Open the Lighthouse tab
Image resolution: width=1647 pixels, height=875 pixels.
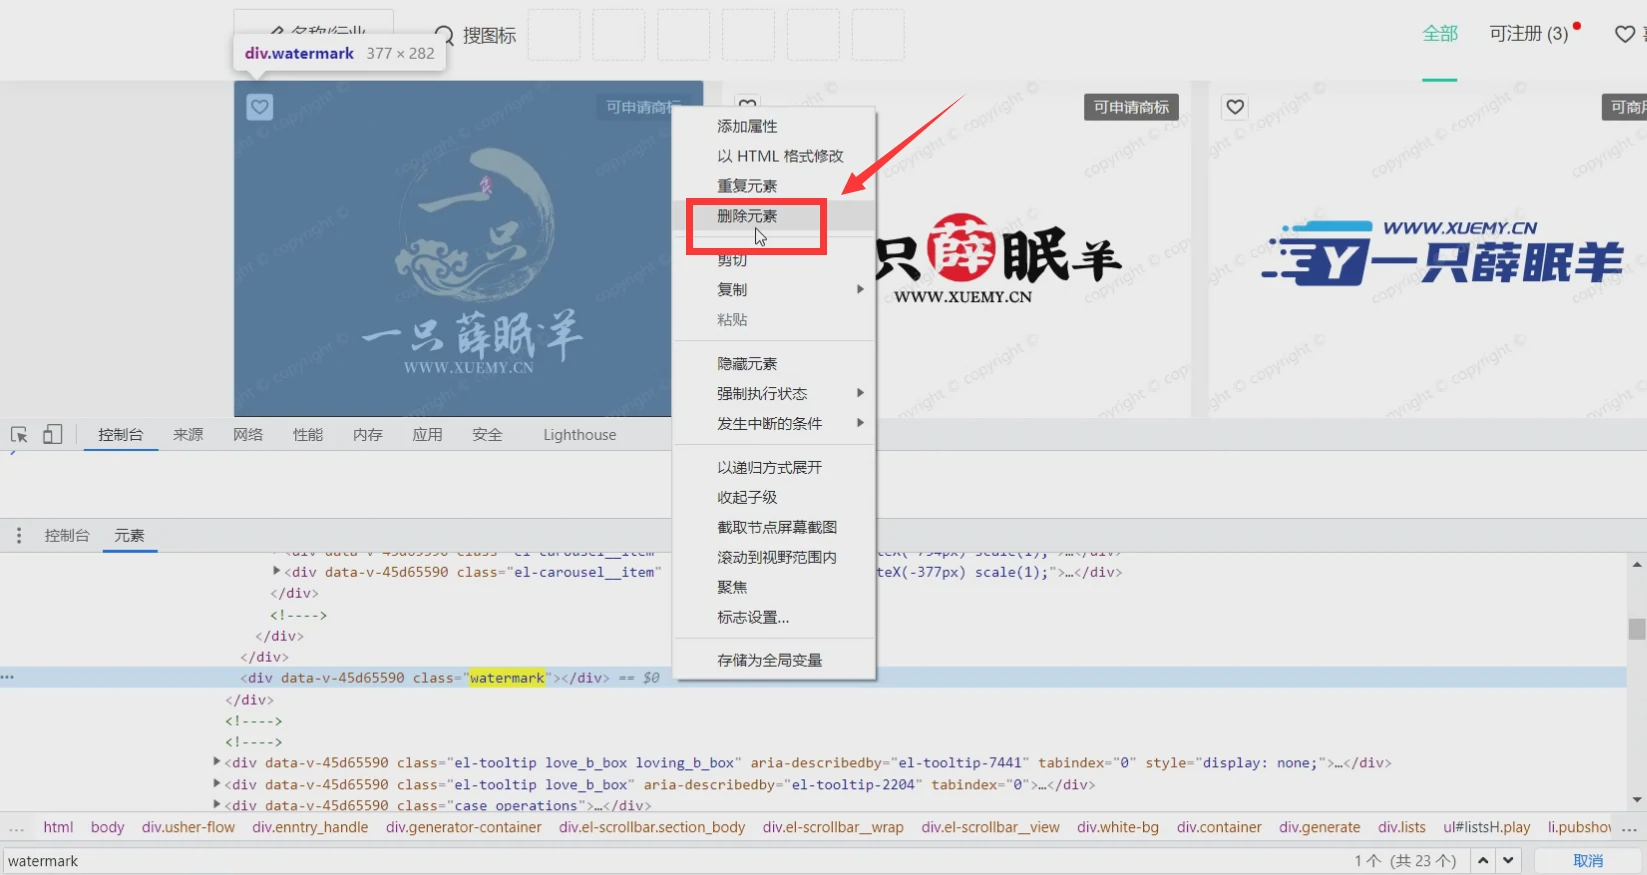580,435
